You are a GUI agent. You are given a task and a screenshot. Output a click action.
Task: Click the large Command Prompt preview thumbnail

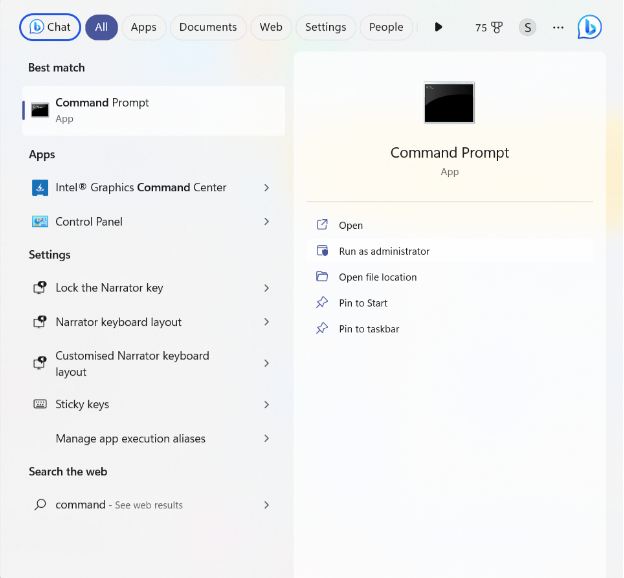[x=449, y=103]
